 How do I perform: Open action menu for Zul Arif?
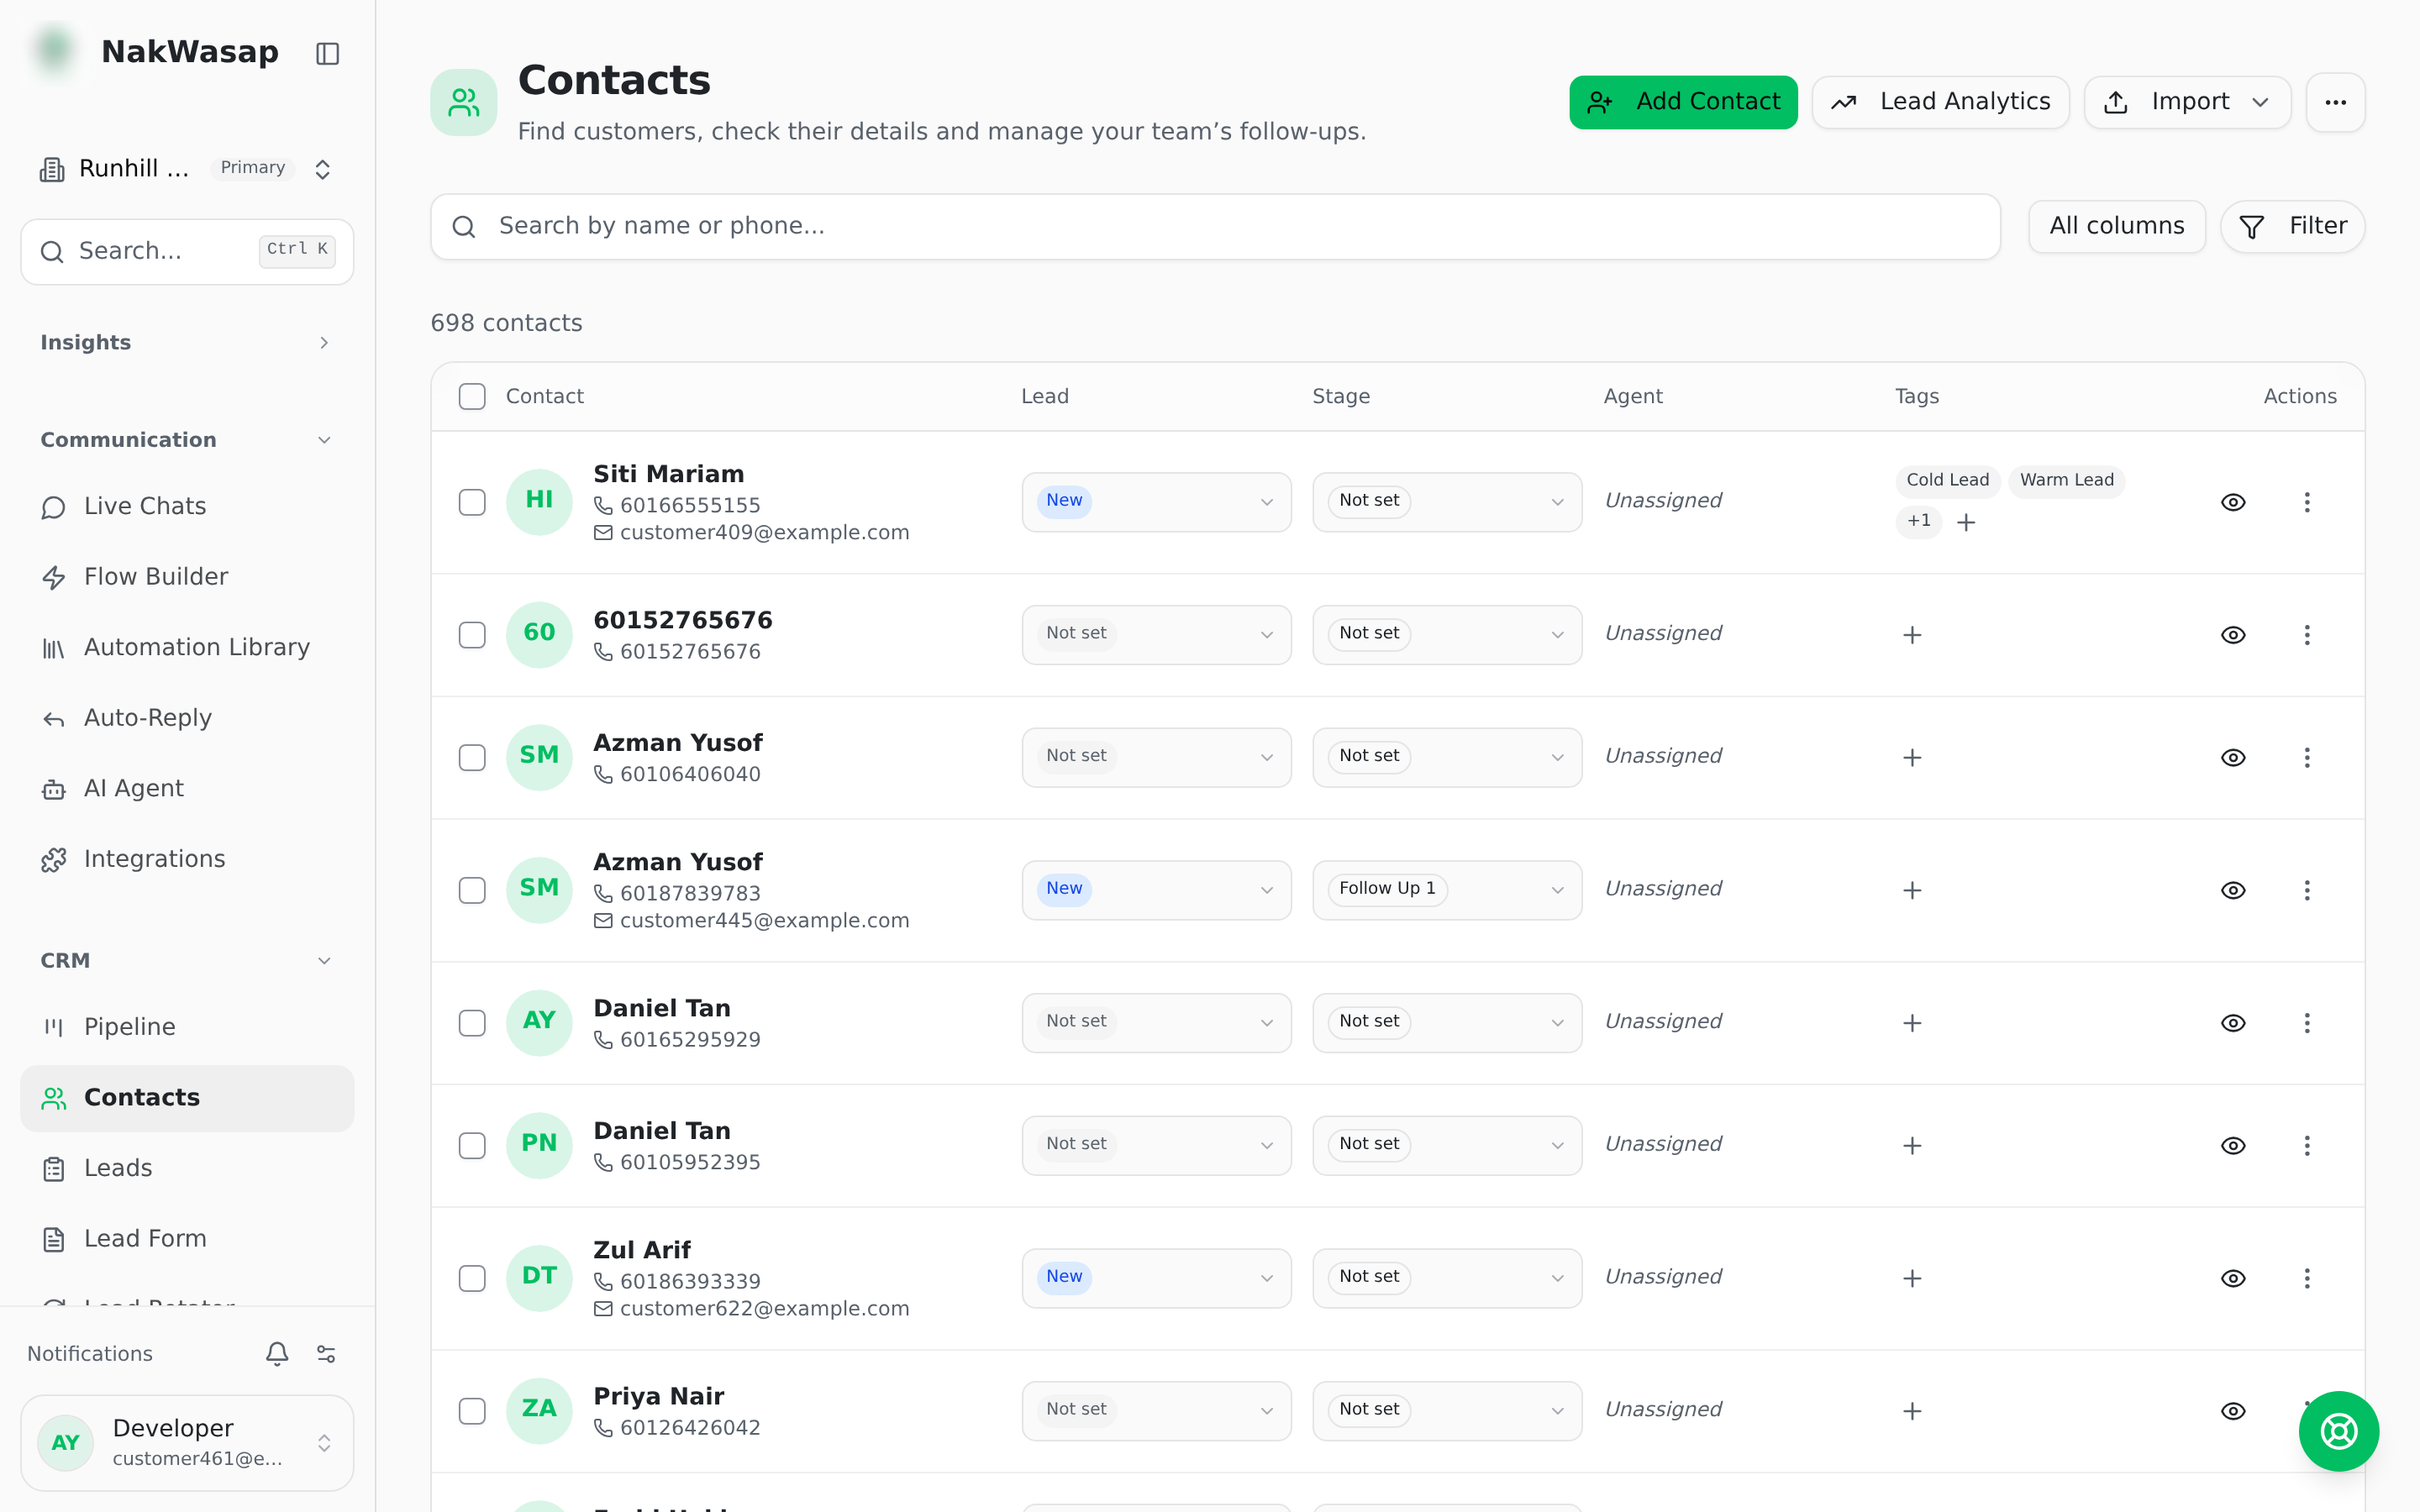coord(2307,1278)
